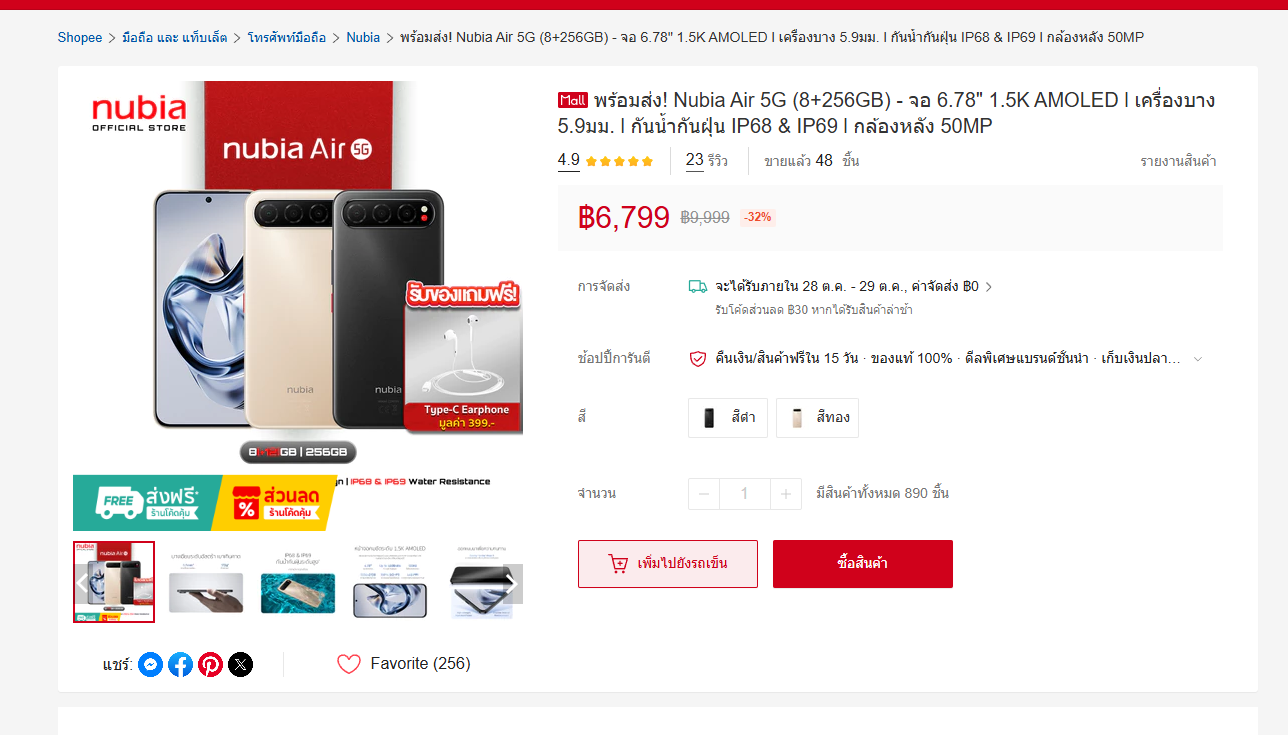Increase quantity with plus button
Image resolution: width=1288 pixels, height=735 pixels.
[786, 494]
